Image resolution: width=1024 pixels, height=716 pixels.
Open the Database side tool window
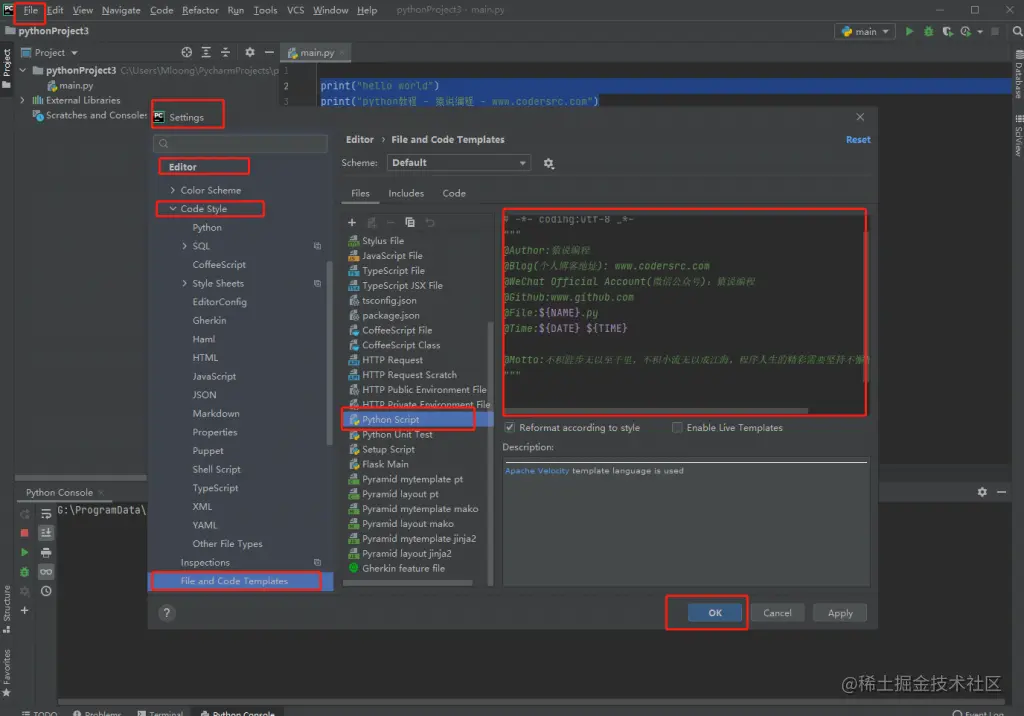1018,76
